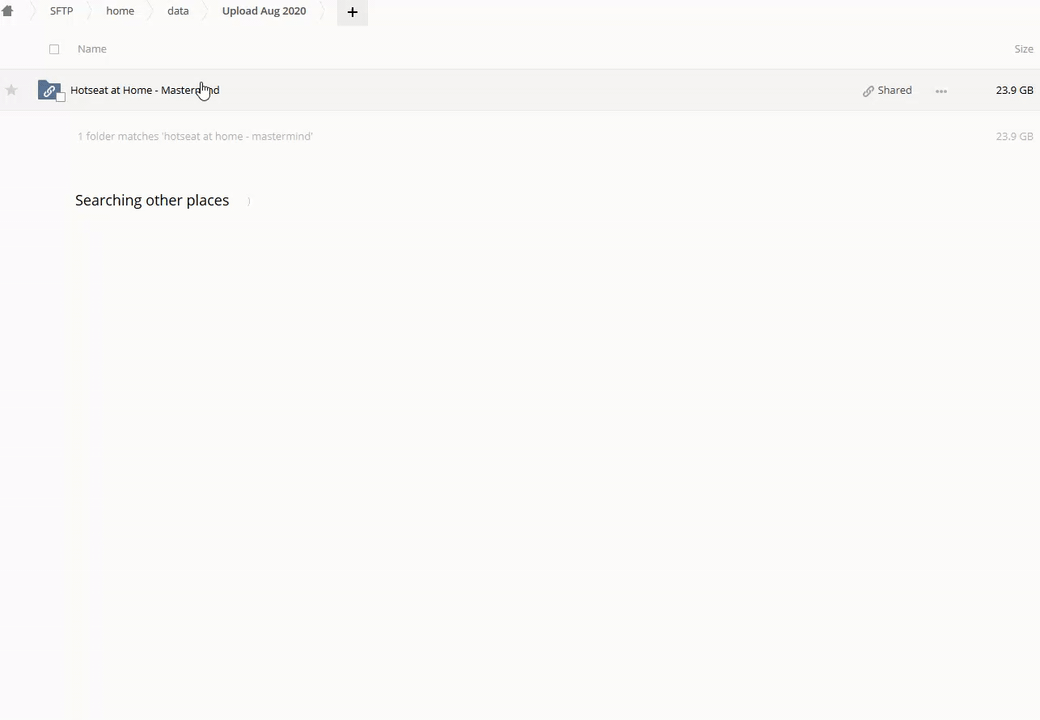Favorite the Hotseat at Home folder star
This screenshot has width=1040, height=720.
pos(11,90)
